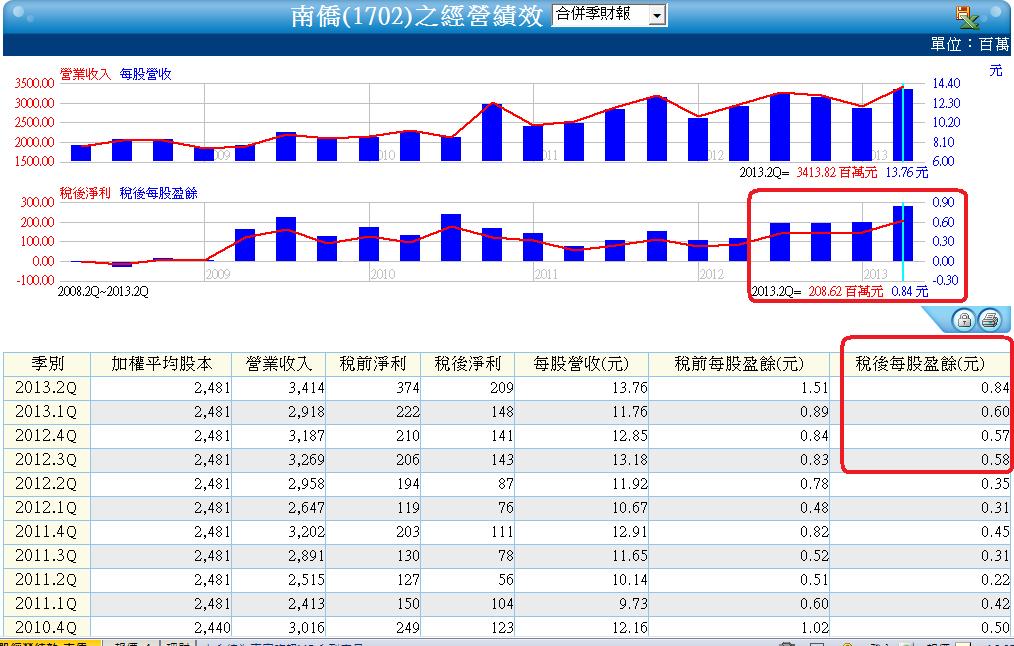
Task: Select the 2012.2Q row label
Action: 46,484
